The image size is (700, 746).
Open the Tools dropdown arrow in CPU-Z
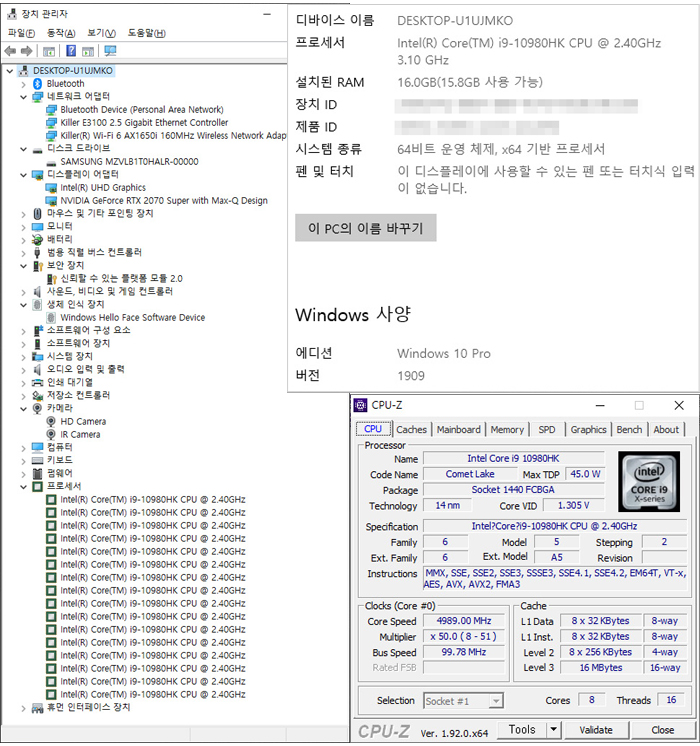coord(553,730)
